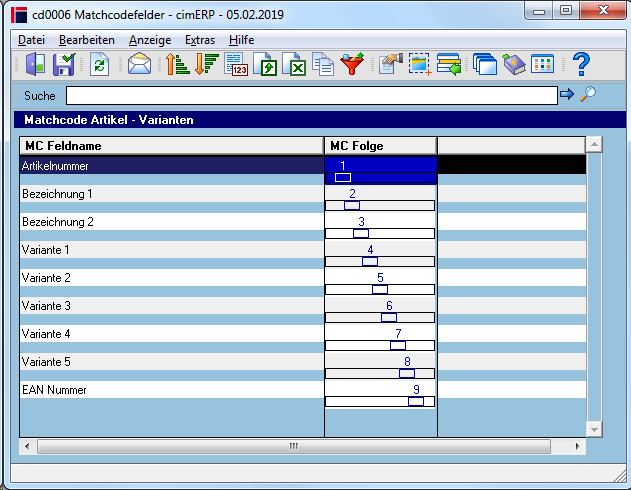Click the magnifying glass search icon

point(588,95)
